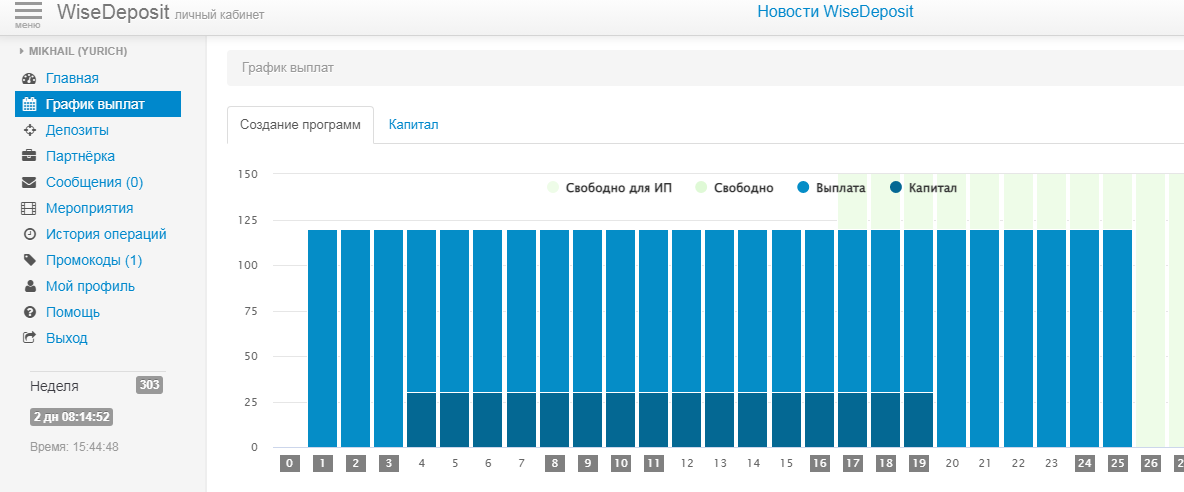Open the Новости WiseDeposit link
The image size is (1184, 492).
point(835,12)
